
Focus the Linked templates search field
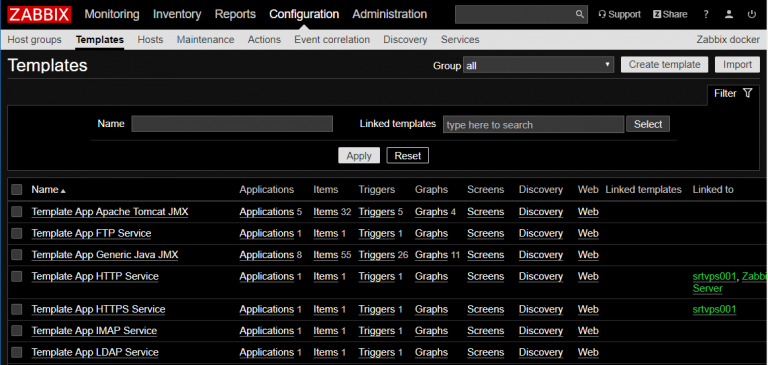(x=533, y=124)
